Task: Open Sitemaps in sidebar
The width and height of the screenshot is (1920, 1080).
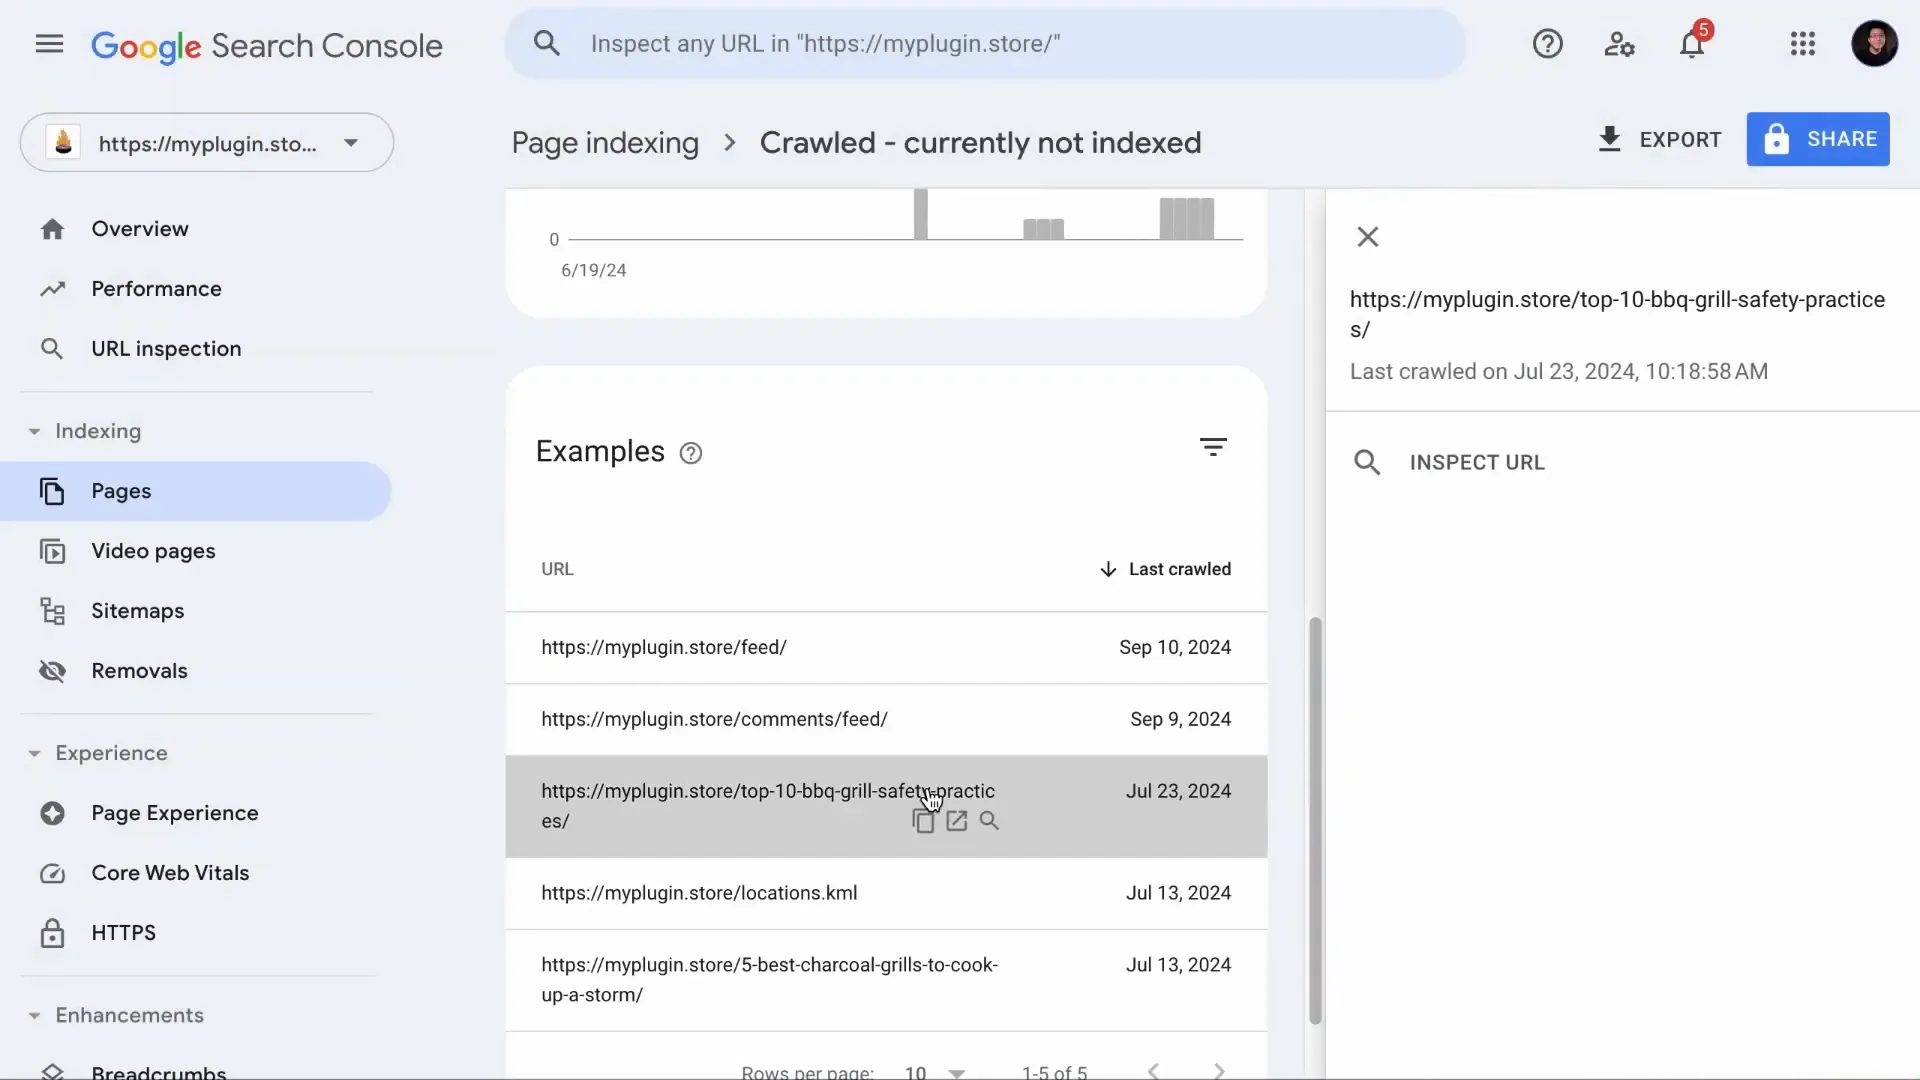Action: (x=138, y=611)
